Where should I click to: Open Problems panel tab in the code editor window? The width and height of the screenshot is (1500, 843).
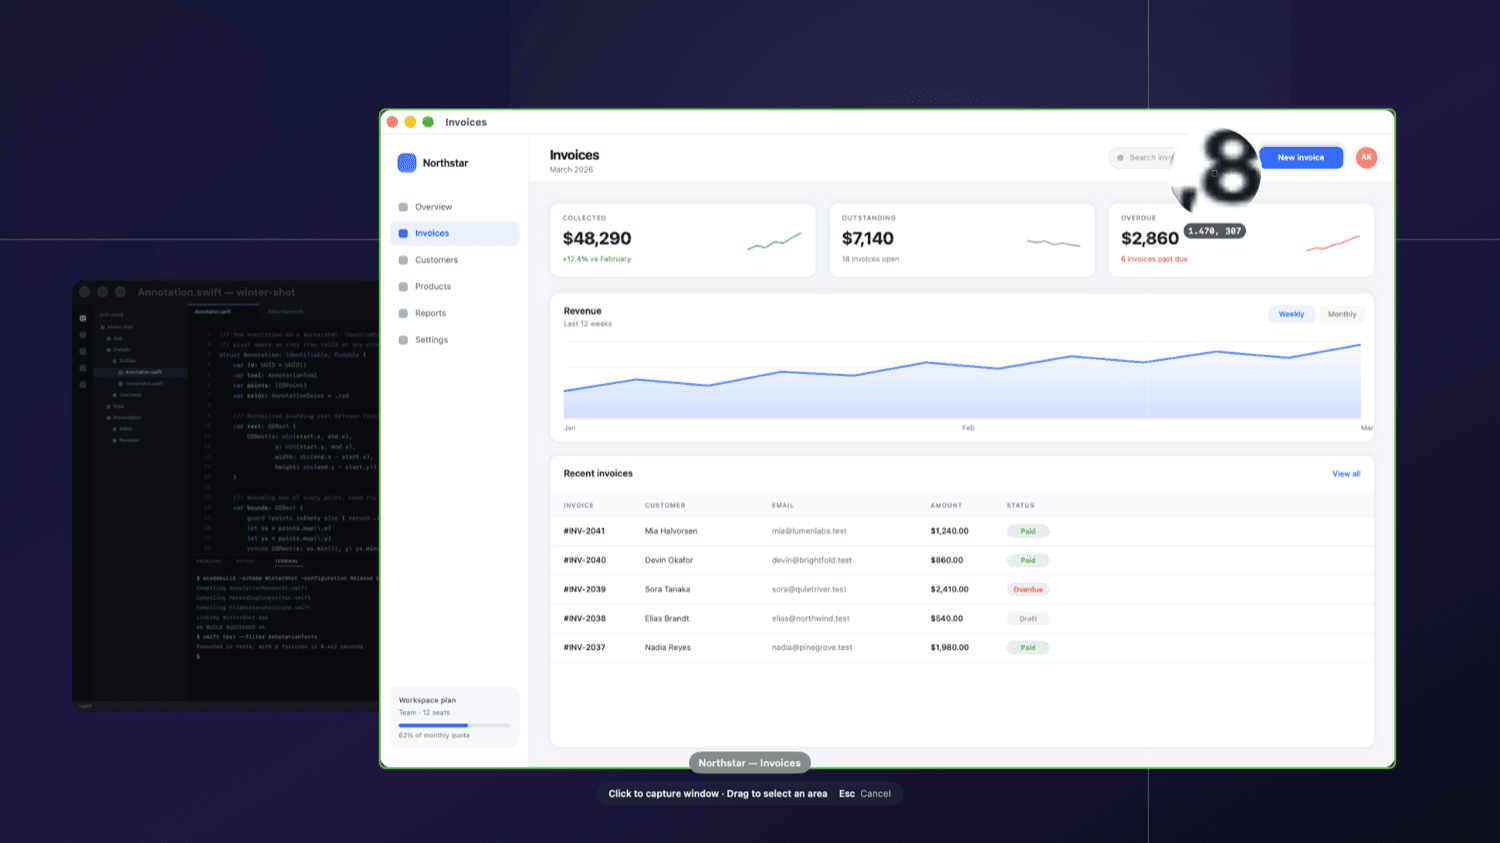[x=208, y=561]
